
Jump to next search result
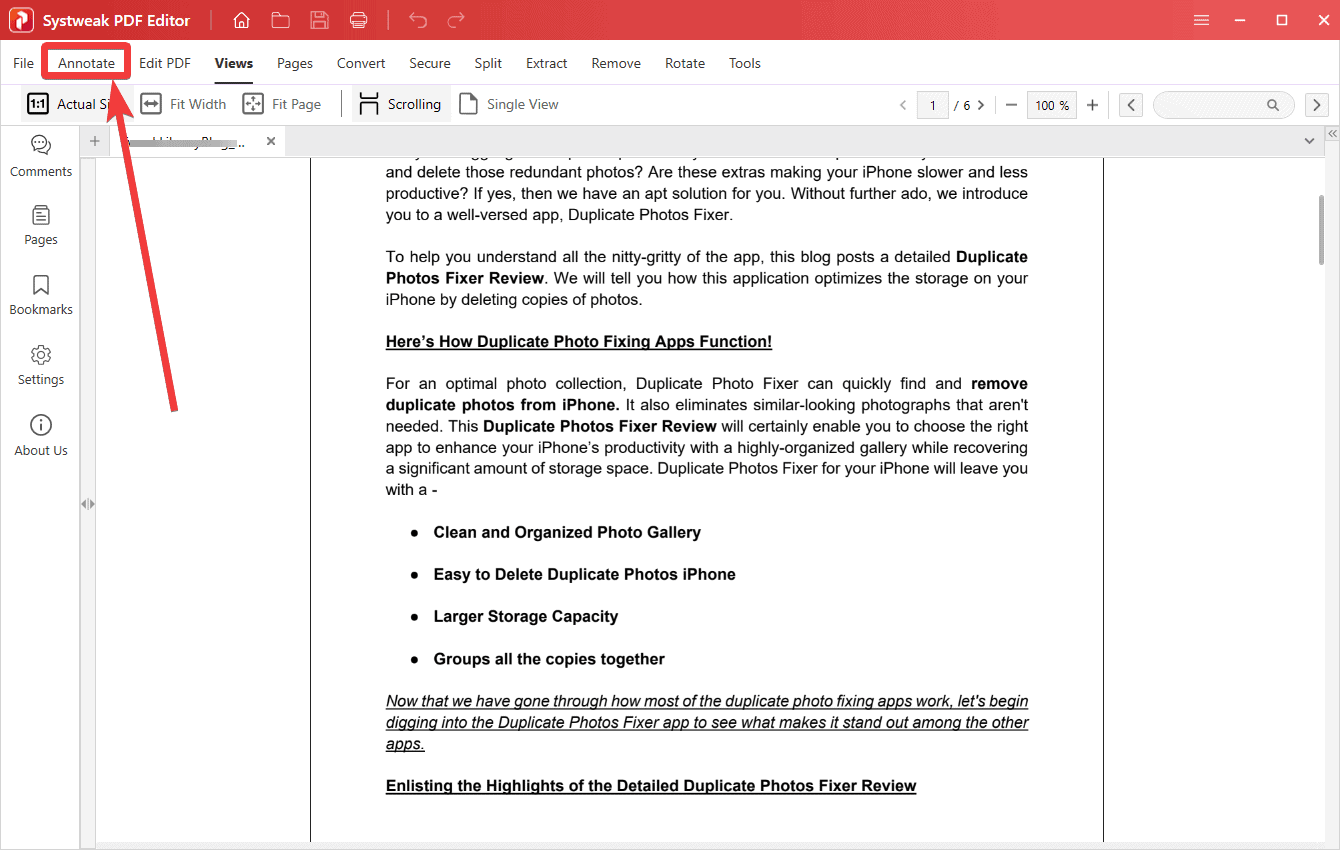[x=1316, y=105]
